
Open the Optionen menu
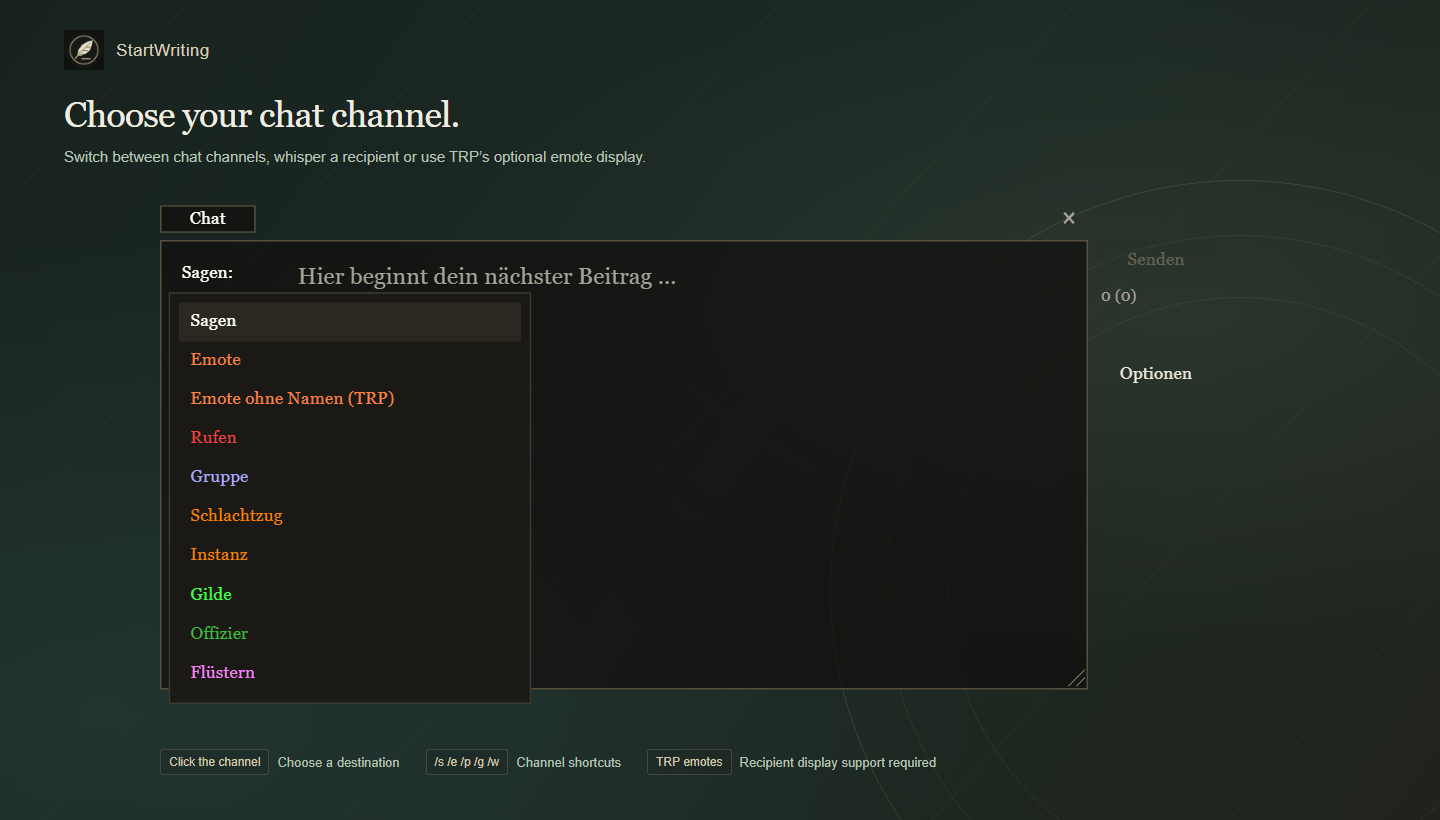point(1155,374)
